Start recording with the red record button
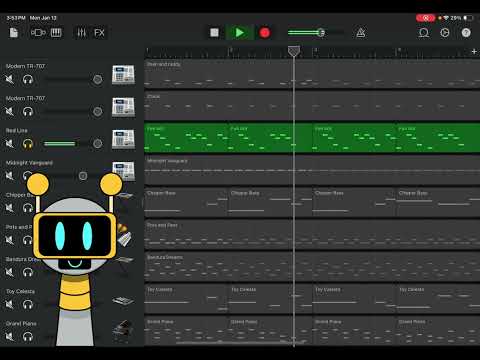The height and width of the screenshot is (360, 480). [265, 33]
